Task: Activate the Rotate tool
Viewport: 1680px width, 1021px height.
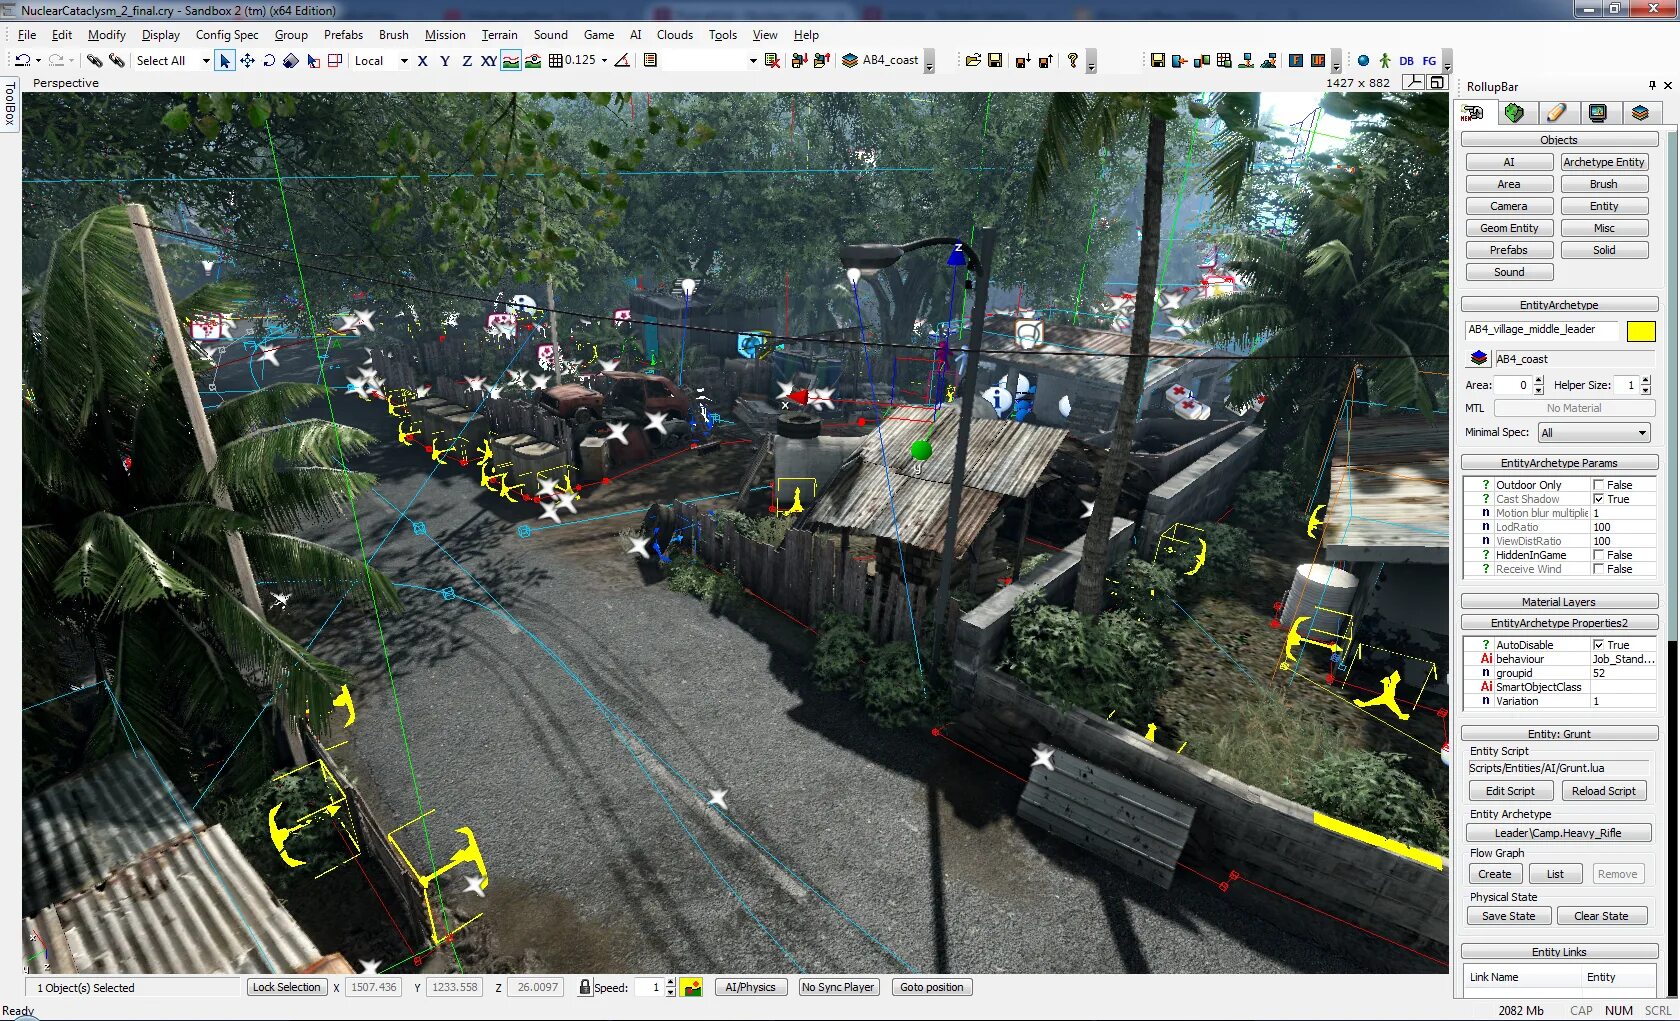Action: point(269,61)
